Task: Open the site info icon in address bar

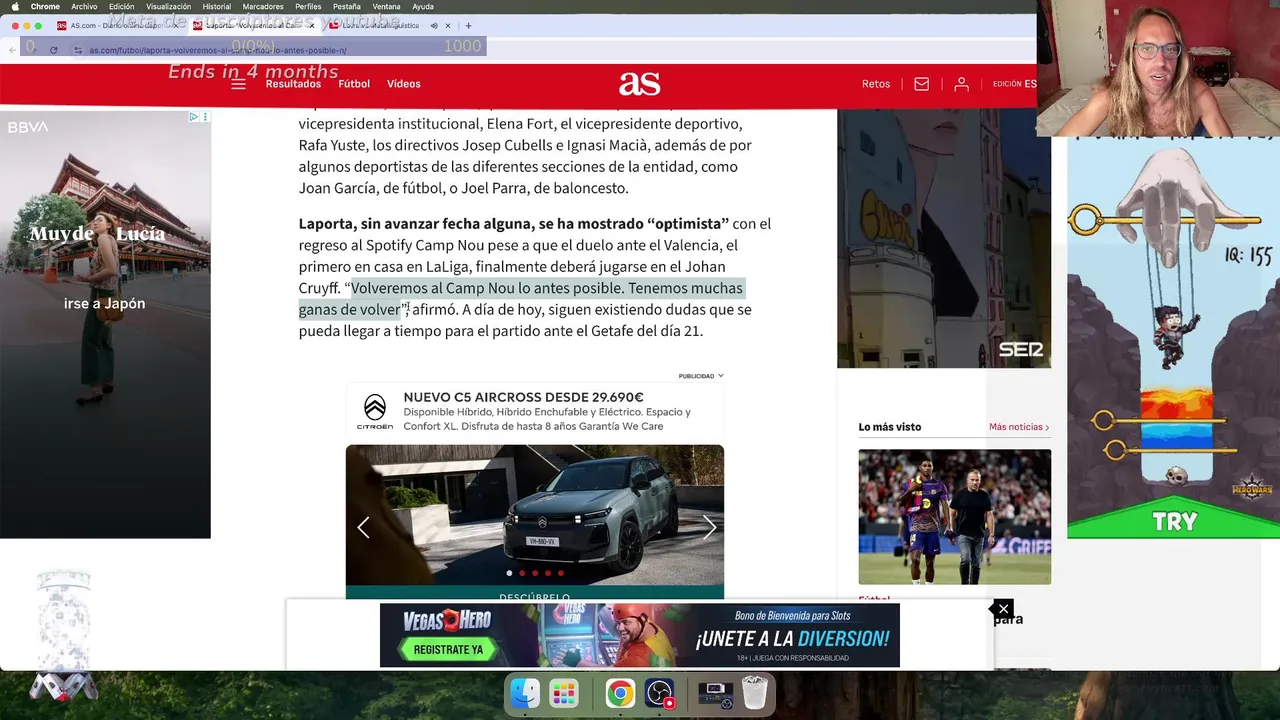Action: pyautogui.click(x=77, y=50)
